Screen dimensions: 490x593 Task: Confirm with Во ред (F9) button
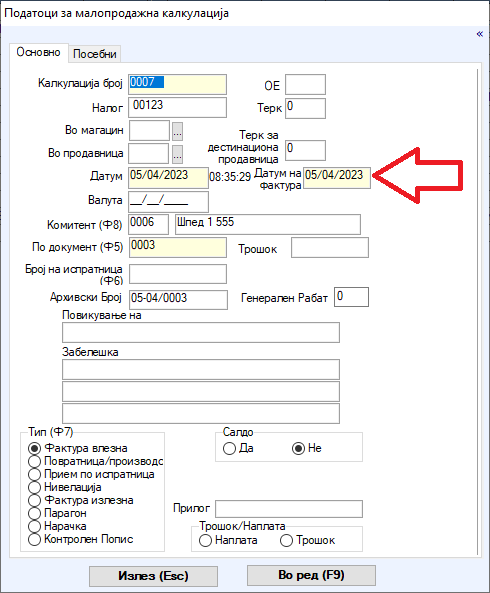click(x=311, y=575)
